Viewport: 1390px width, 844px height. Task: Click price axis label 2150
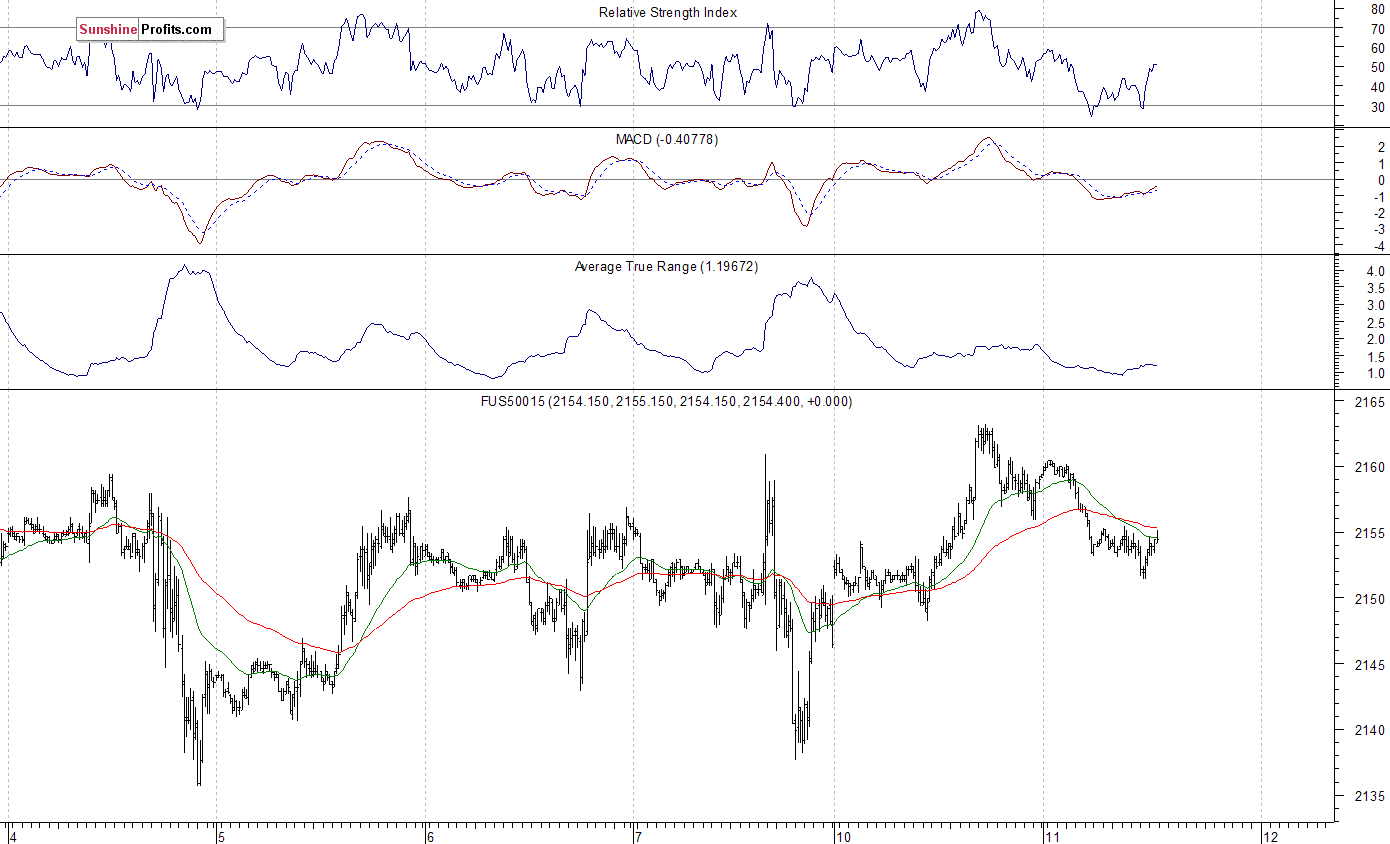coord(1371,599)
